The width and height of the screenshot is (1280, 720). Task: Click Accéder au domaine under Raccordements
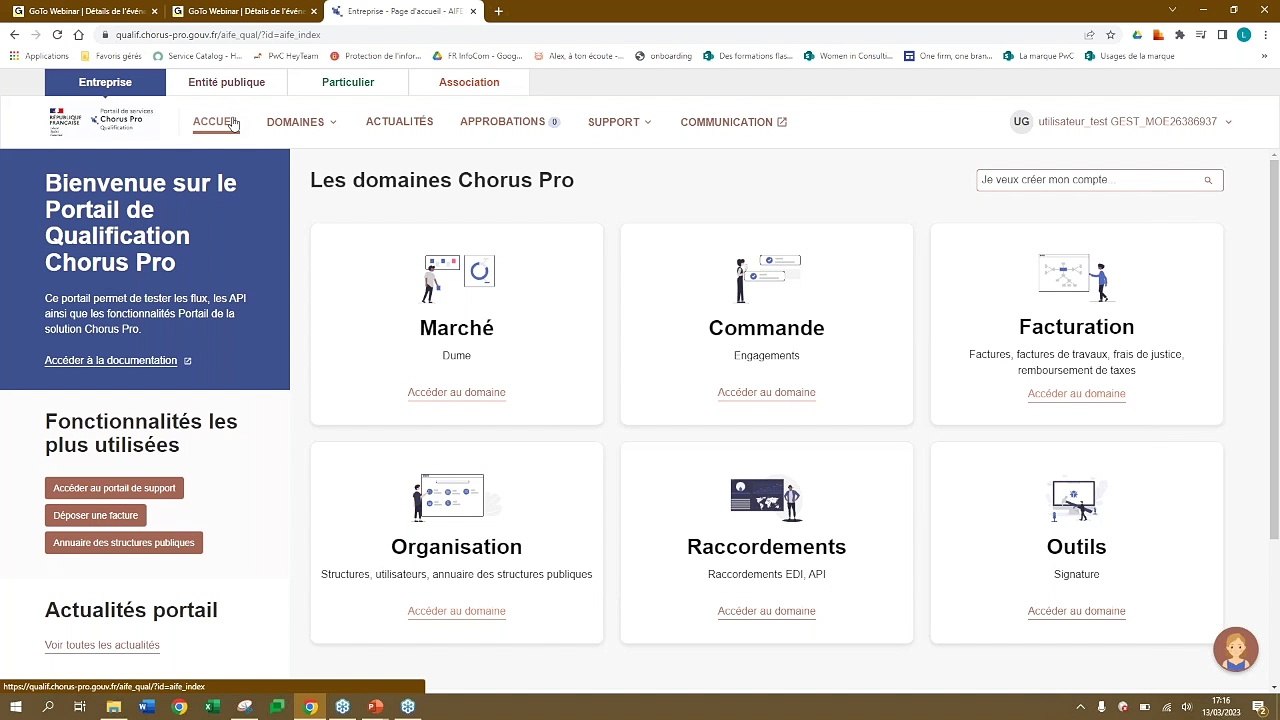(766, 611)
